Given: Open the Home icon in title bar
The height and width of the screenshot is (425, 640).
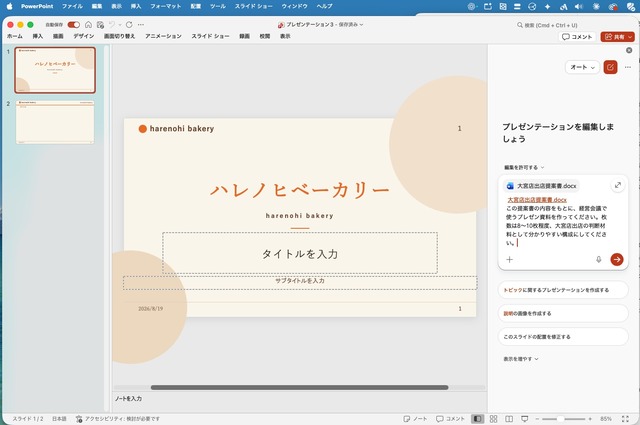Looking at the screenshot, I should coord(89,24).
